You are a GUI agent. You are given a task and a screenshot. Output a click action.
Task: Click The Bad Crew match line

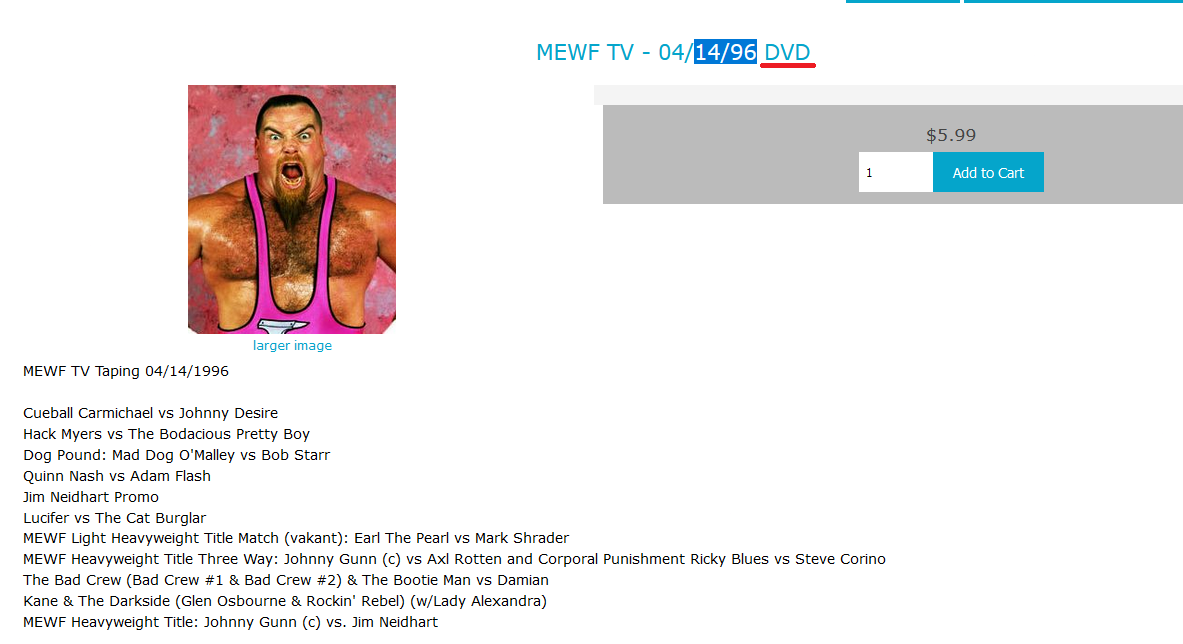tap(286, 581)
